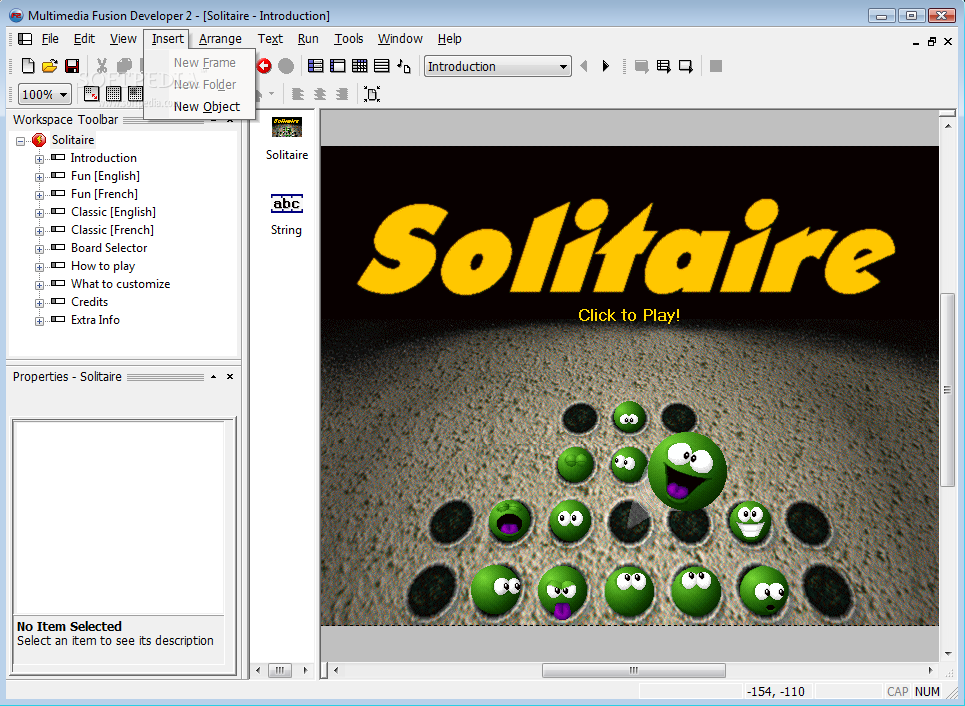Open the Event List Editor icon
965x706 pixels.
coord(382,66)
